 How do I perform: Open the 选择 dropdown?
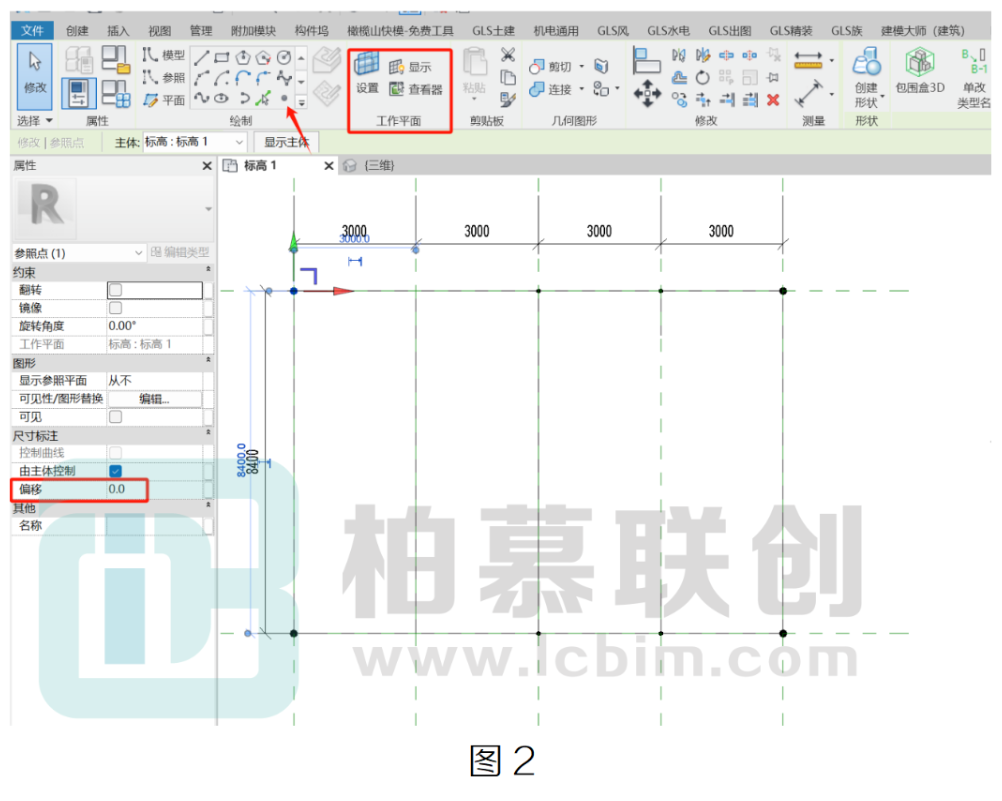point(35,120)
